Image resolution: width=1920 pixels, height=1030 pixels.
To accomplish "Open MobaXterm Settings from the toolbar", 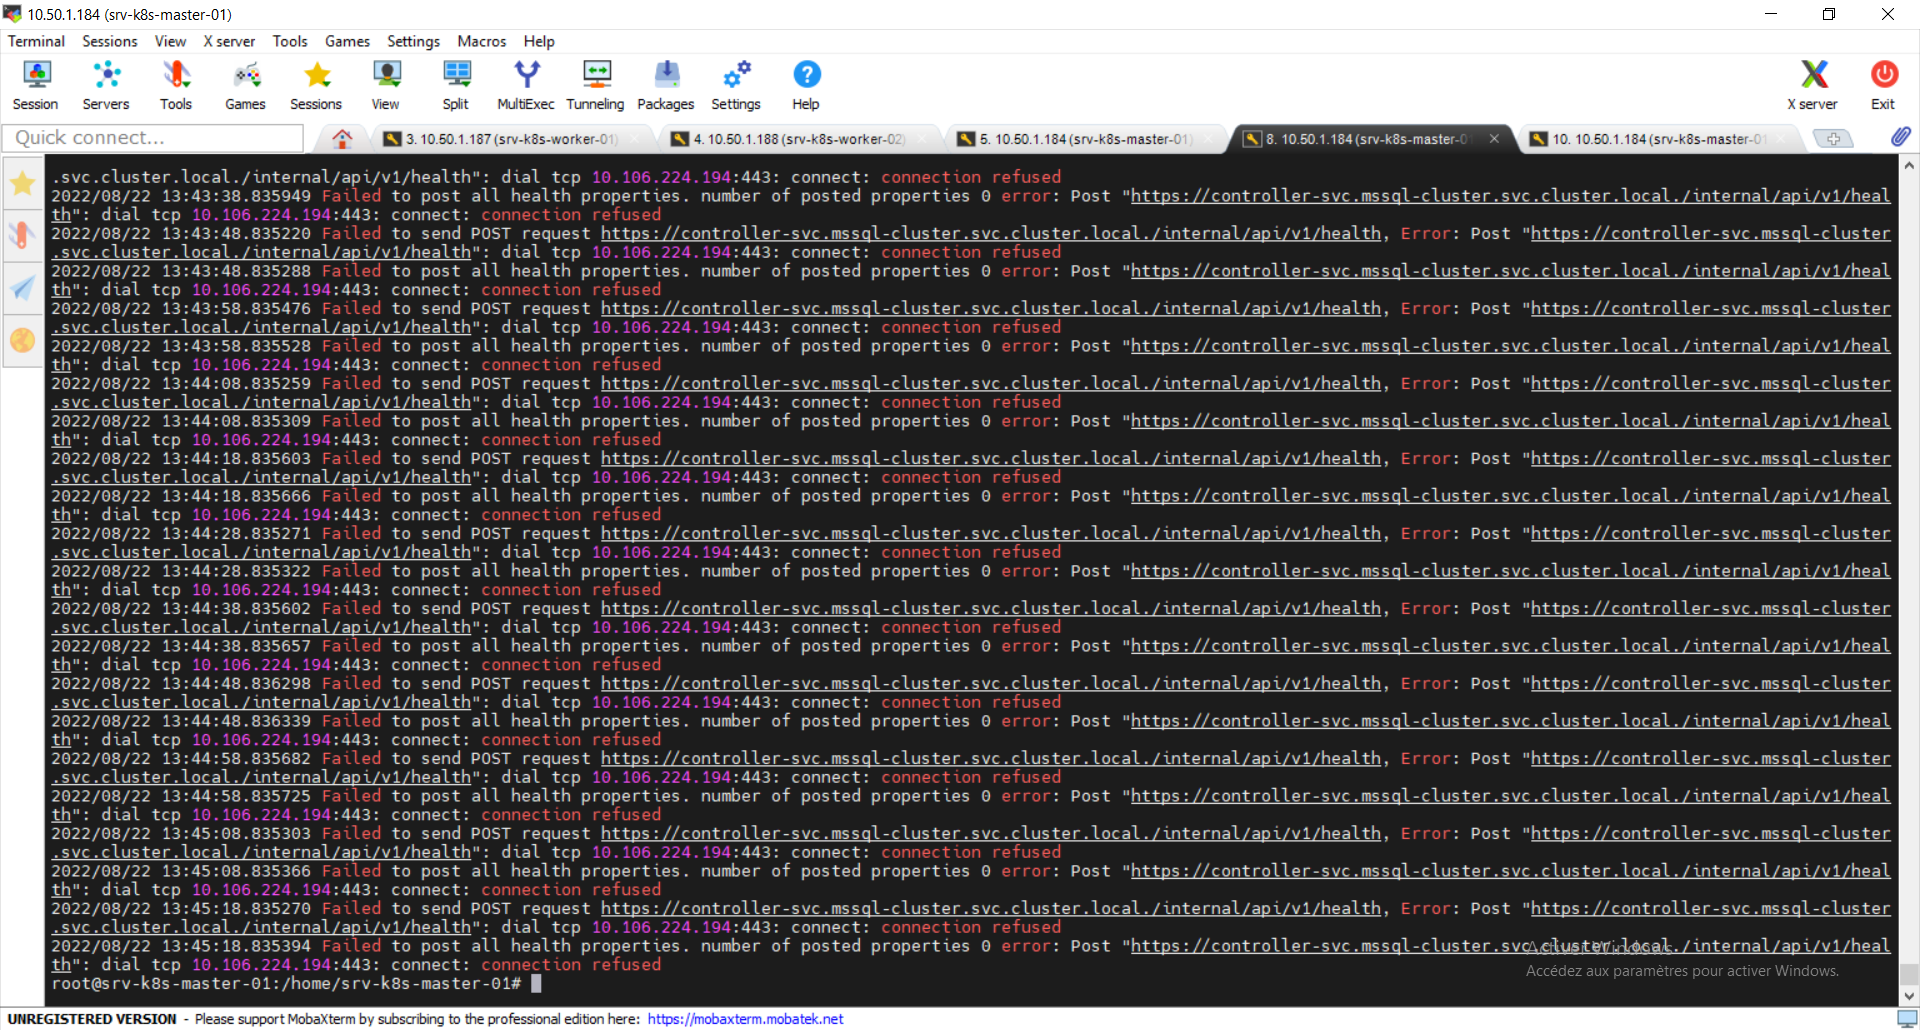I will click(x=736, y=84).
